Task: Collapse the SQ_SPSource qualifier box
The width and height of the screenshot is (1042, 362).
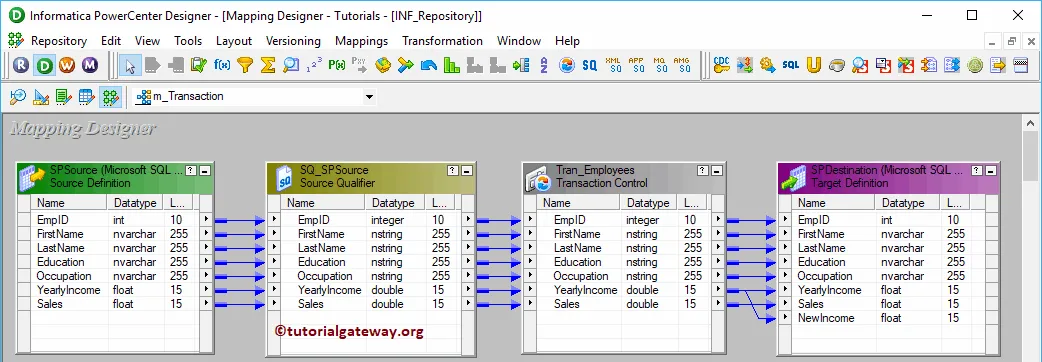Action: click(467, 171)
